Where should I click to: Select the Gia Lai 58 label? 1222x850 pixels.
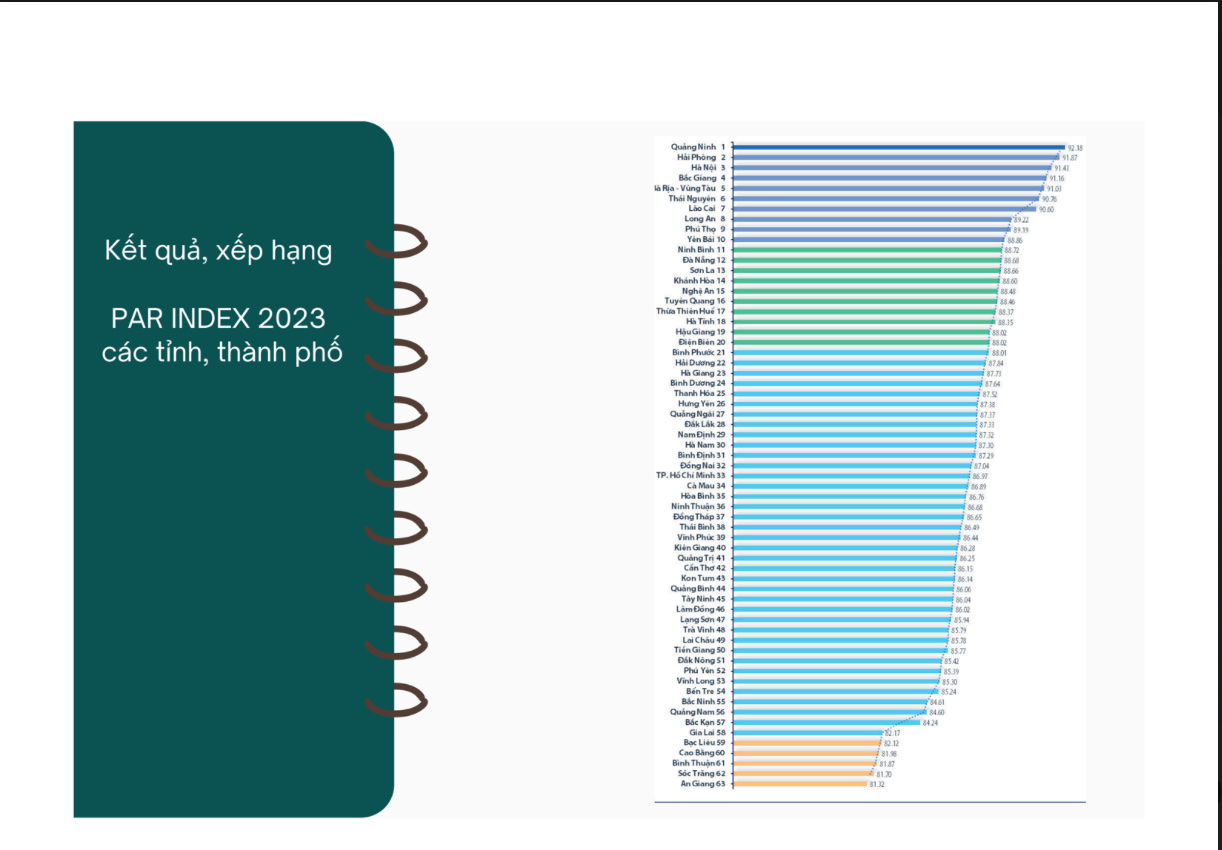pyautogui.click(x=706, y=733)
